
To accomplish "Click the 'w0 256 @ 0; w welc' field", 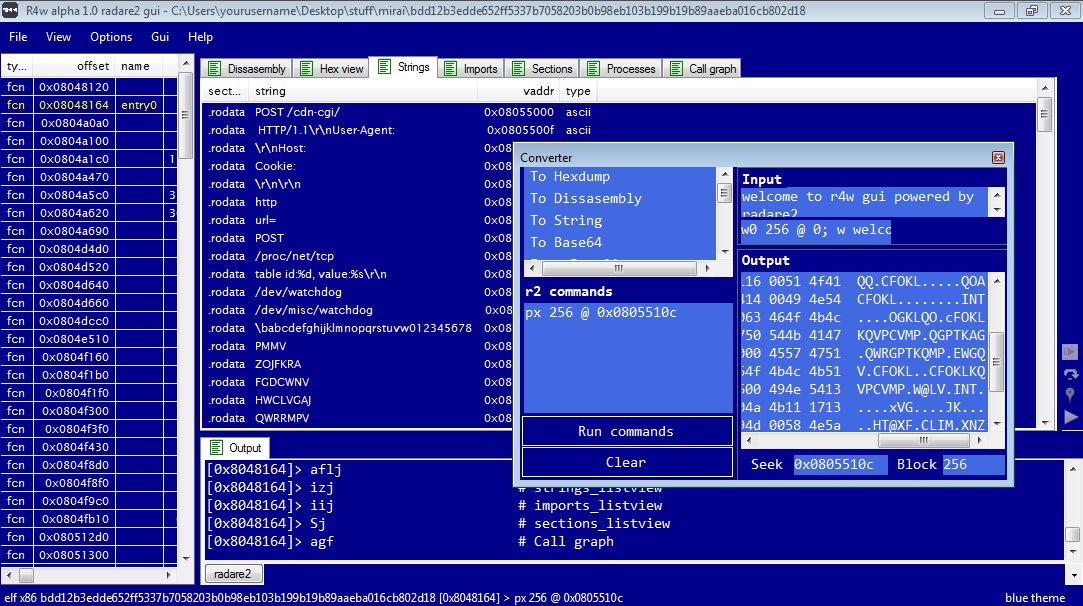I will (816, 230).
